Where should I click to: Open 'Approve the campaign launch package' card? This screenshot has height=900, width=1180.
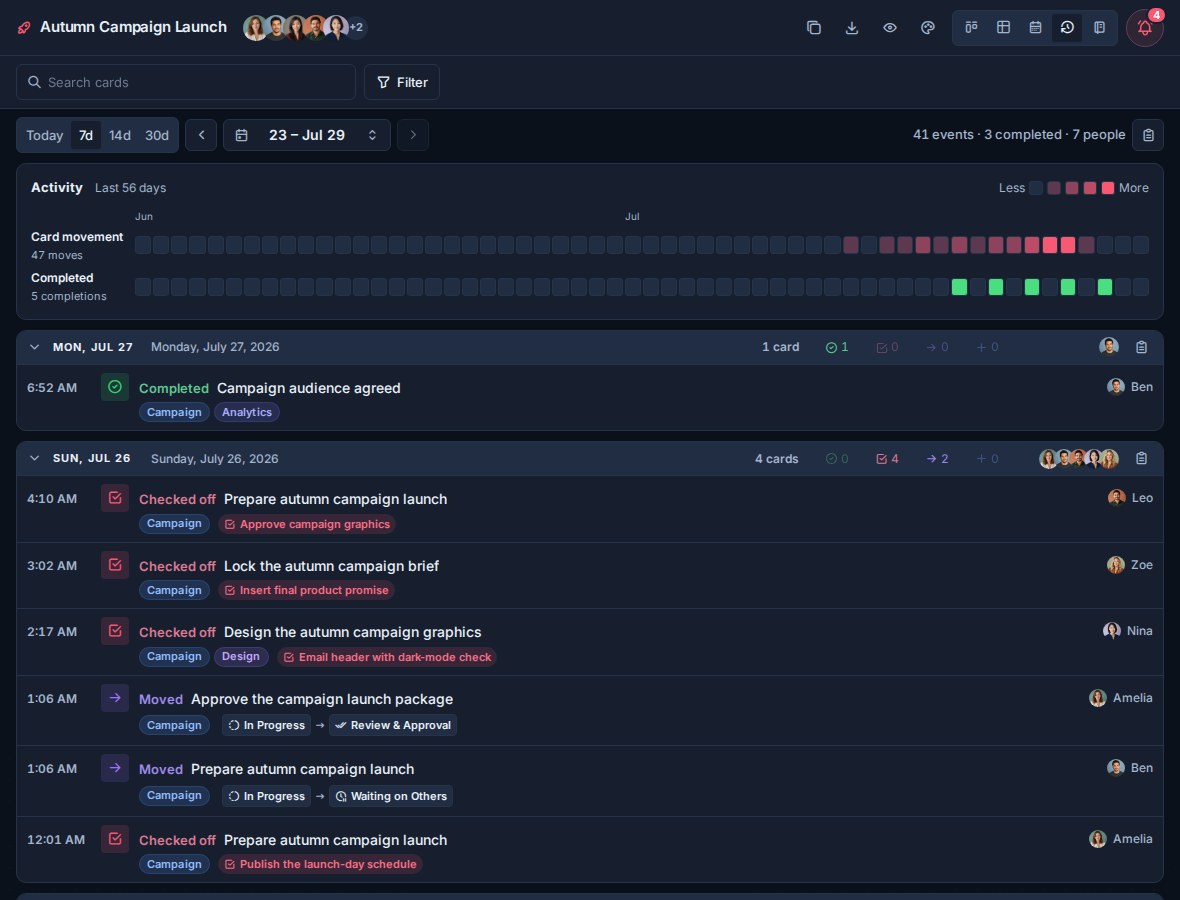(322, 699)
